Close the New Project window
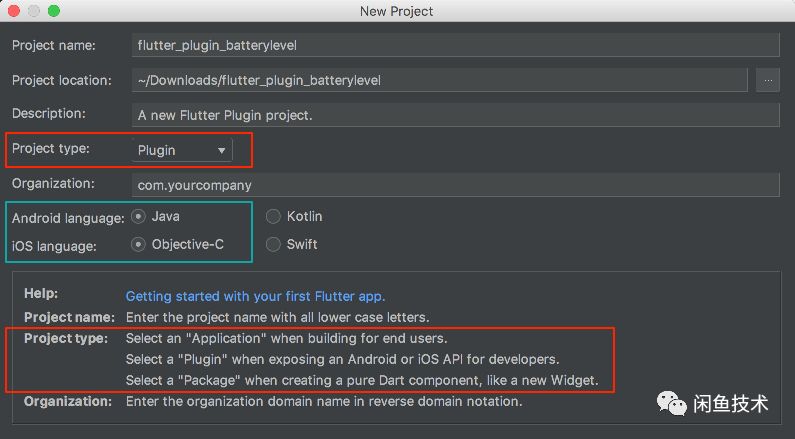Image resolution: width=795 pixels, height=439 pixels. click(14, 11)
